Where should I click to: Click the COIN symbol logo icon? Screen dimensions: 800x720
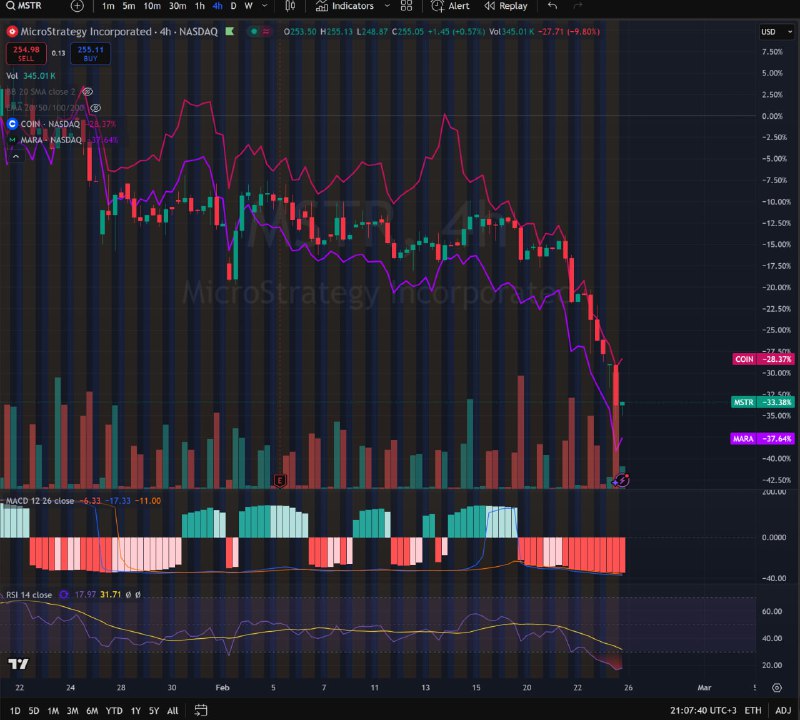click(x=12, y=124)
